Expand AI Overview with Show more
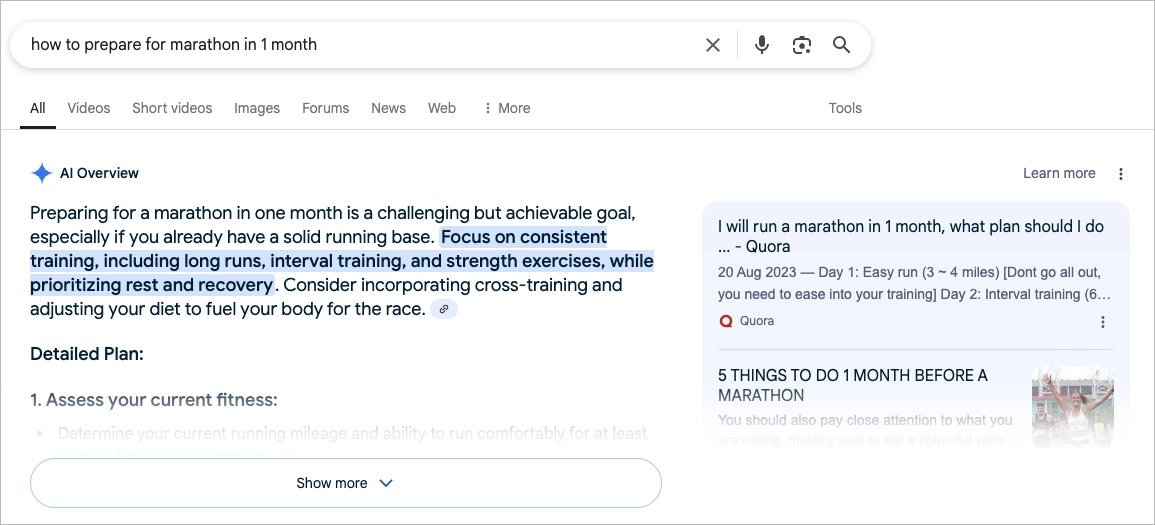 [x=345, y=483]
